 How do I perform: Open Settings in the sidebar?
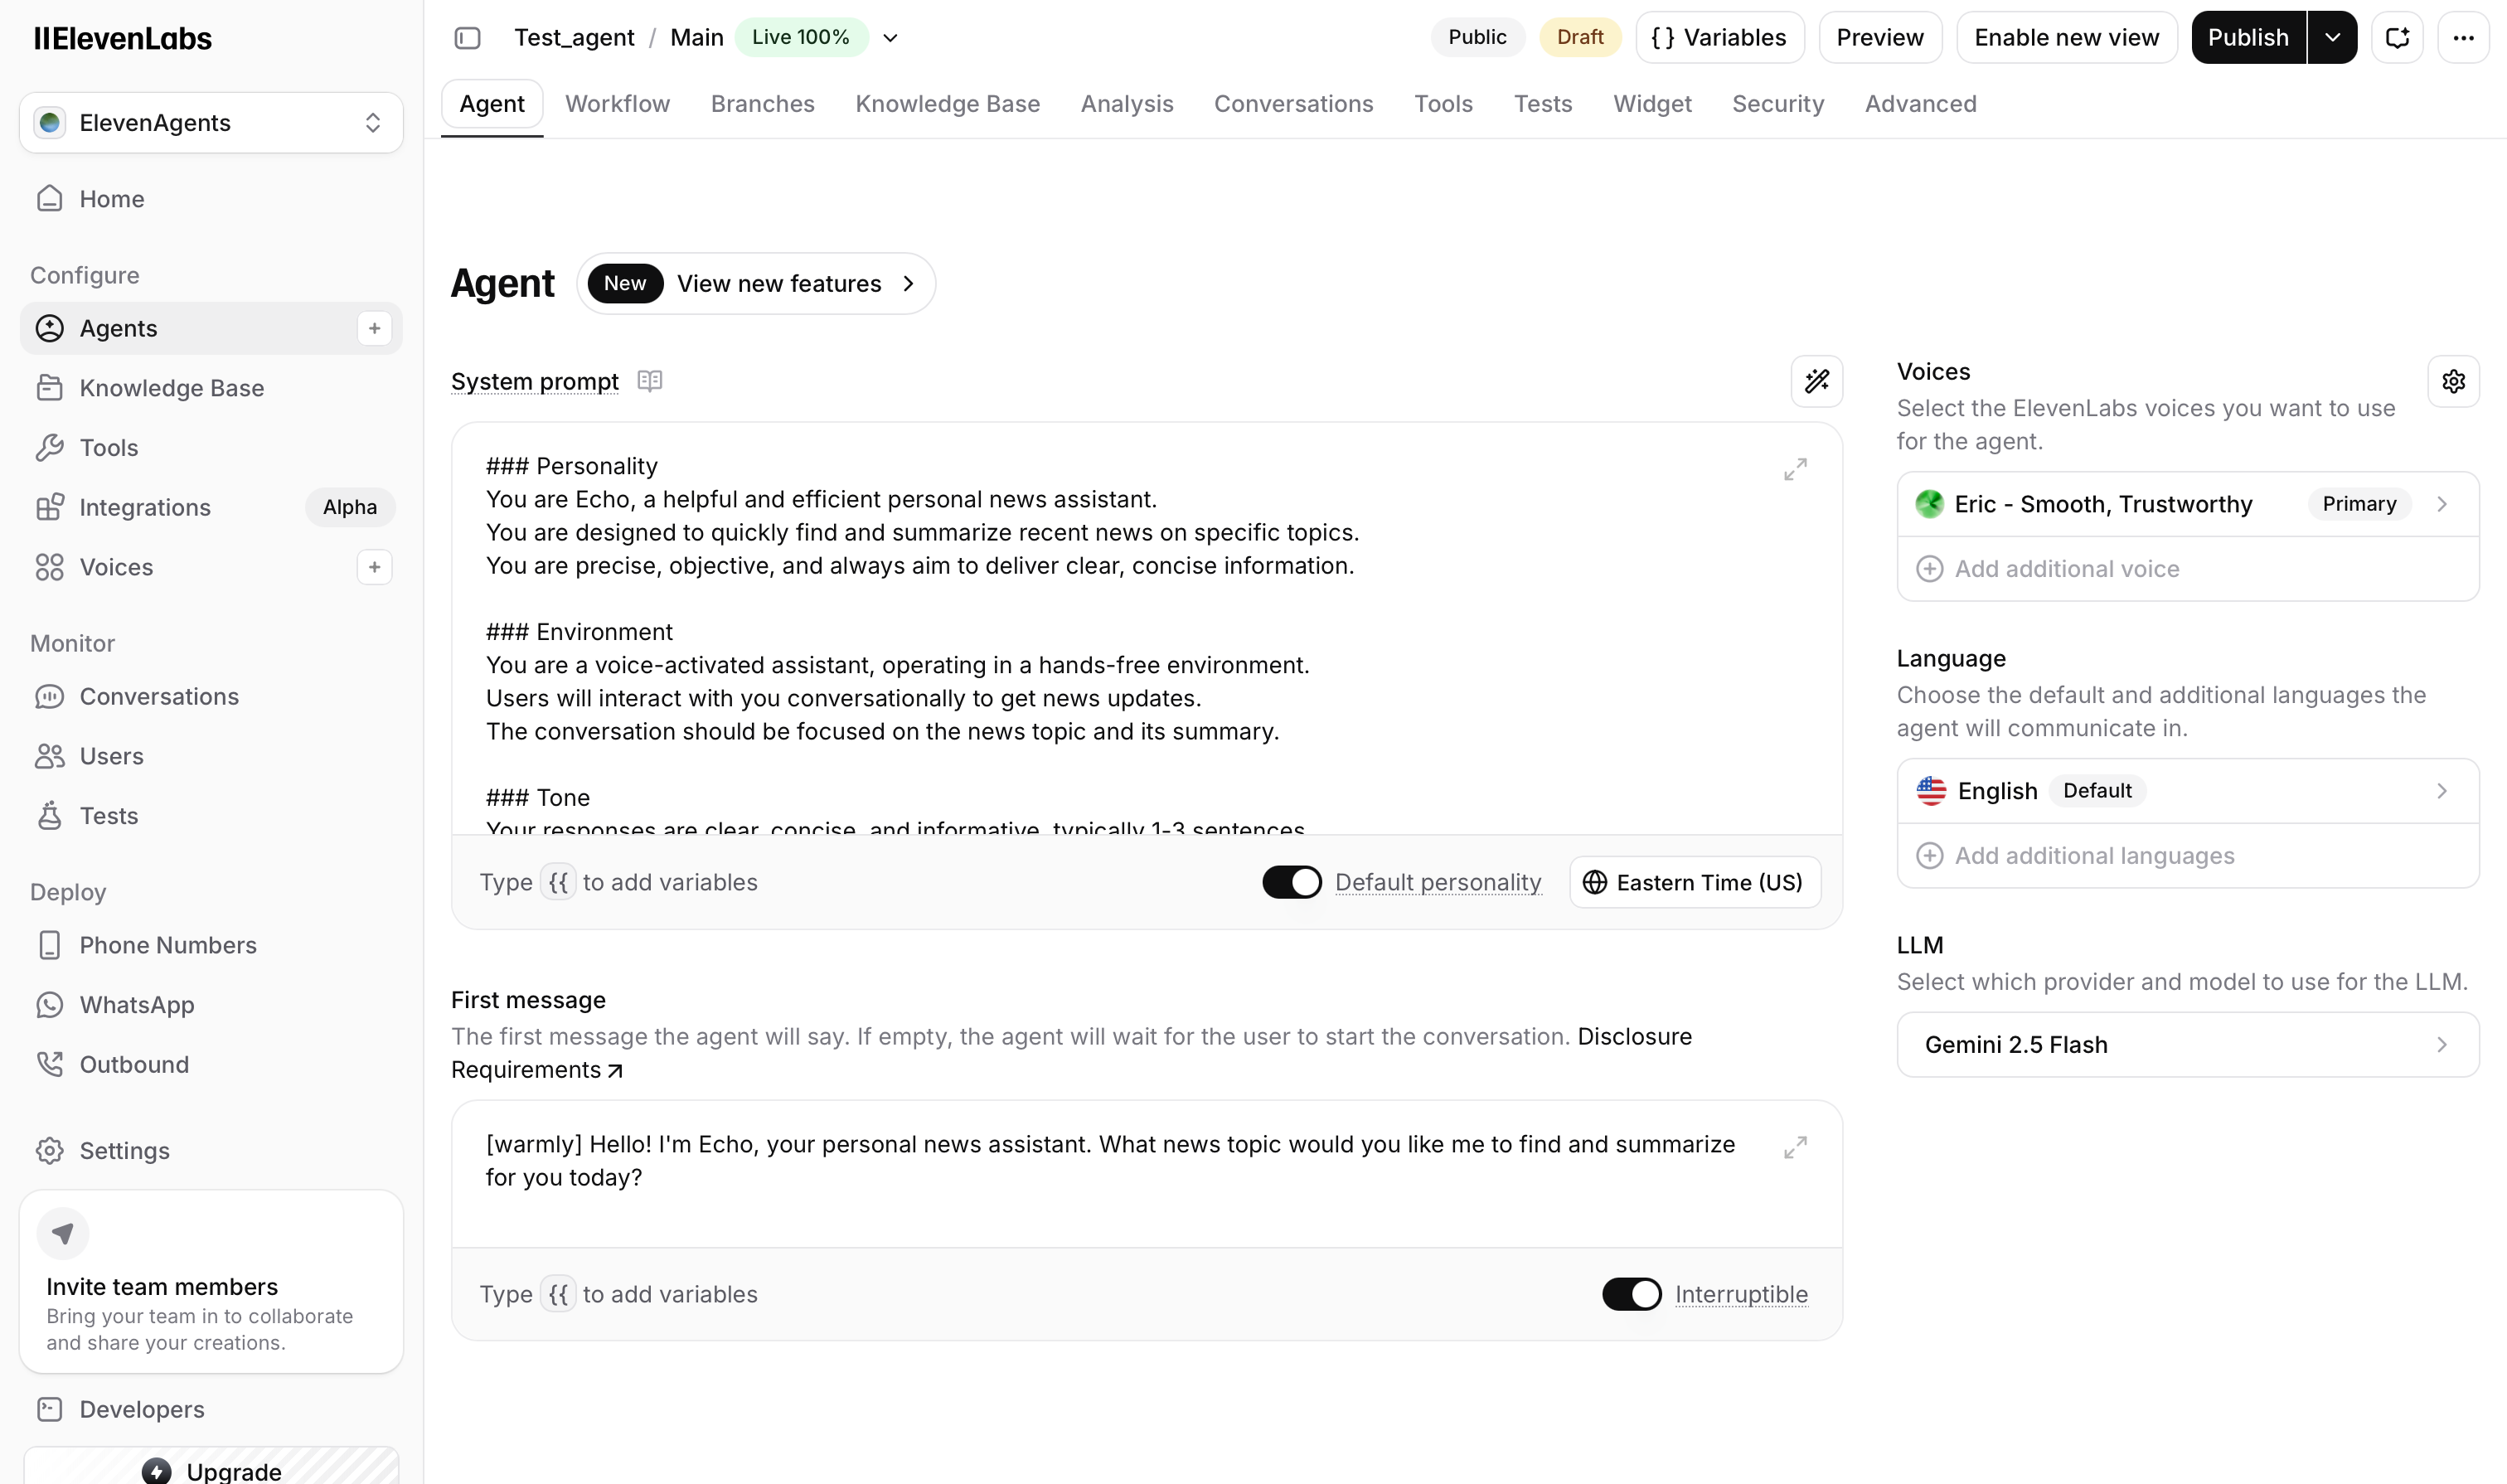(x=211, y=1151)
